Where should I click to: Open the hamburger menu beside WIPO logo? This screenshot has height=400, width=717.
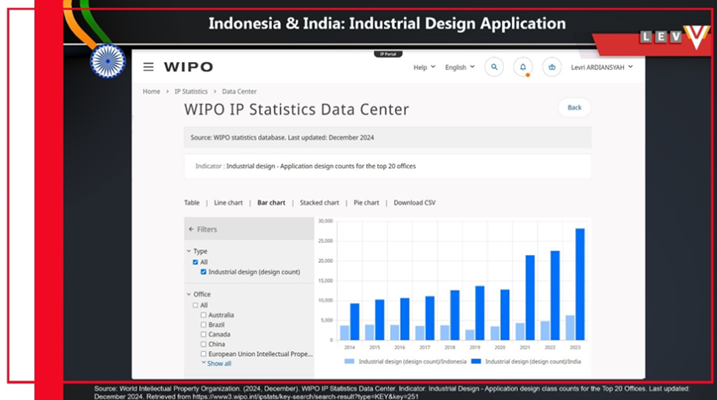click(148, 67)
